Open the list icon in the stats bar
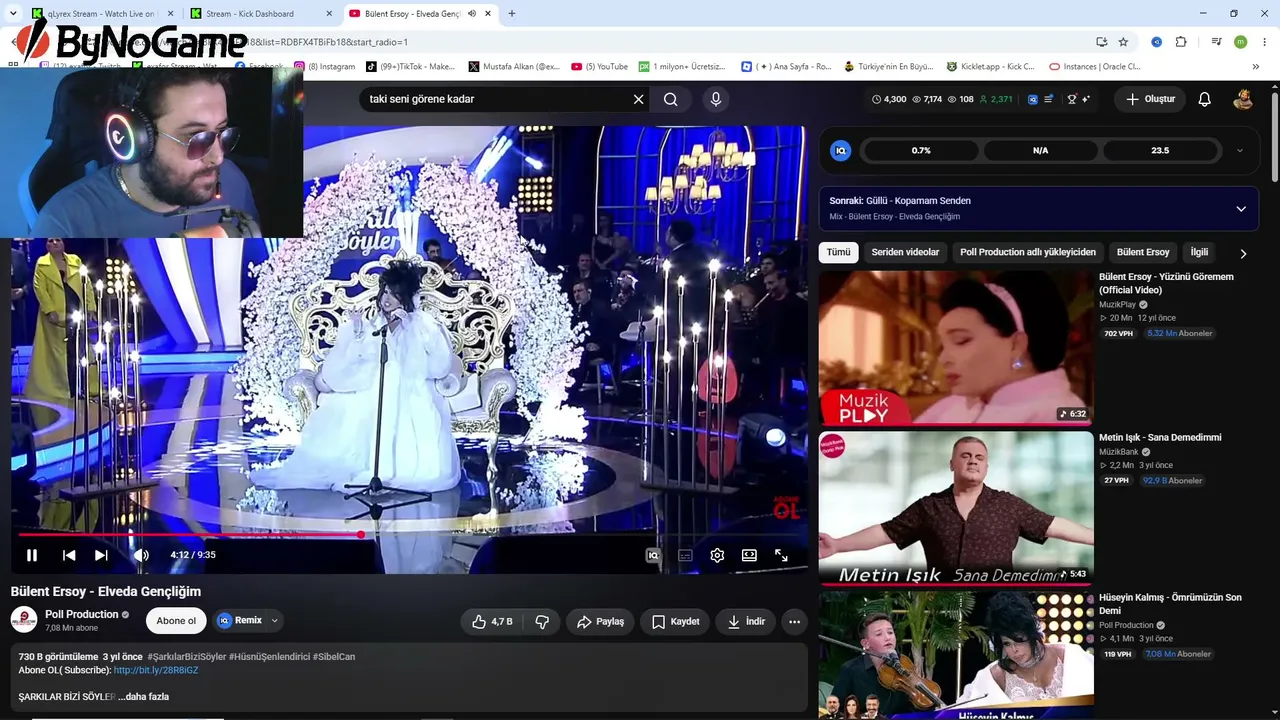1280x720 pixels. point(1048,99)
